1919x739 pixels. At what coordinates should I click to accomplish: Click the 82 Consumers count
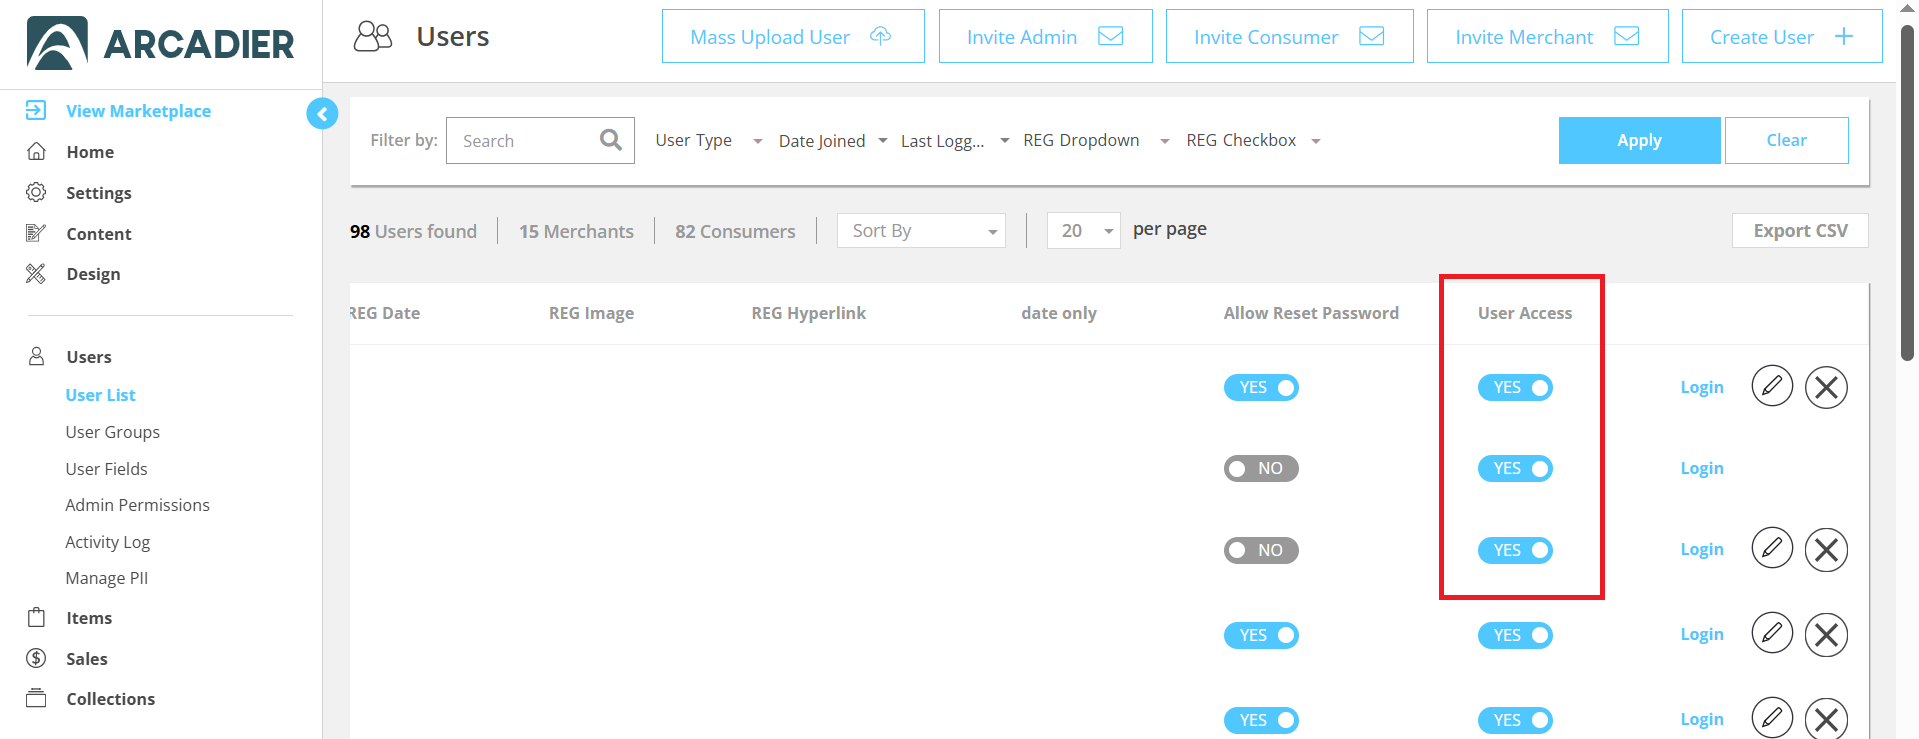(735, 231)
